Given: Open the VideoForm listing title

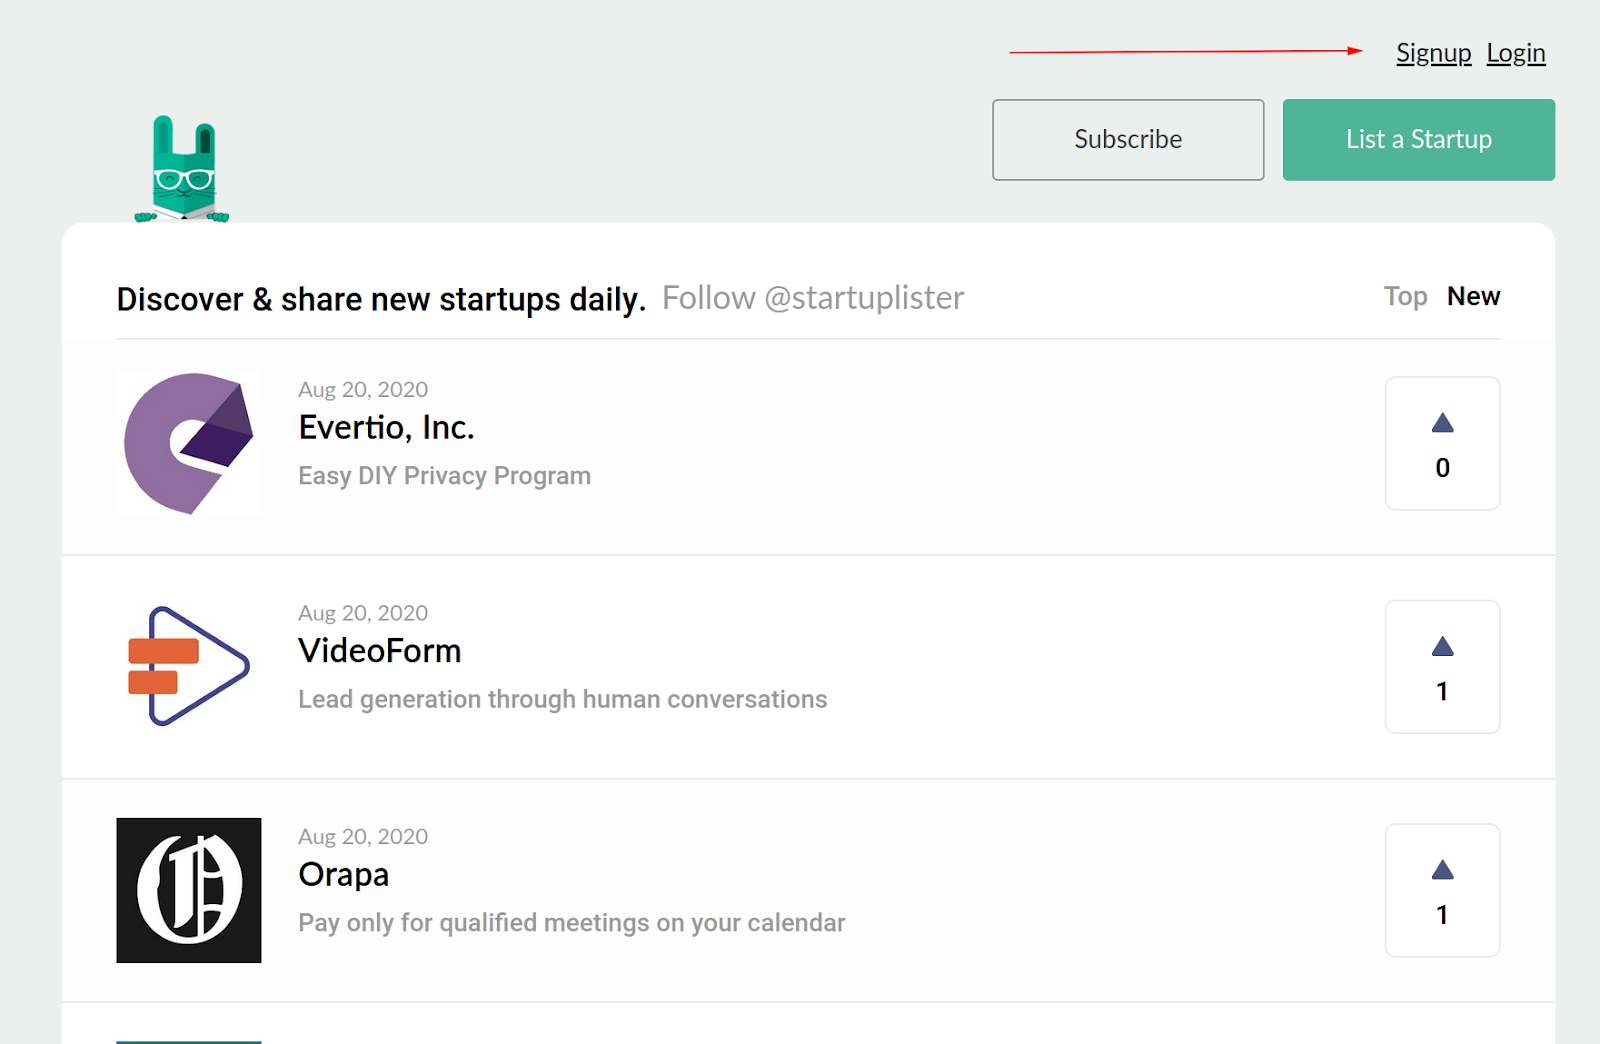Looking at the screenshot, I should coord(380,651).
